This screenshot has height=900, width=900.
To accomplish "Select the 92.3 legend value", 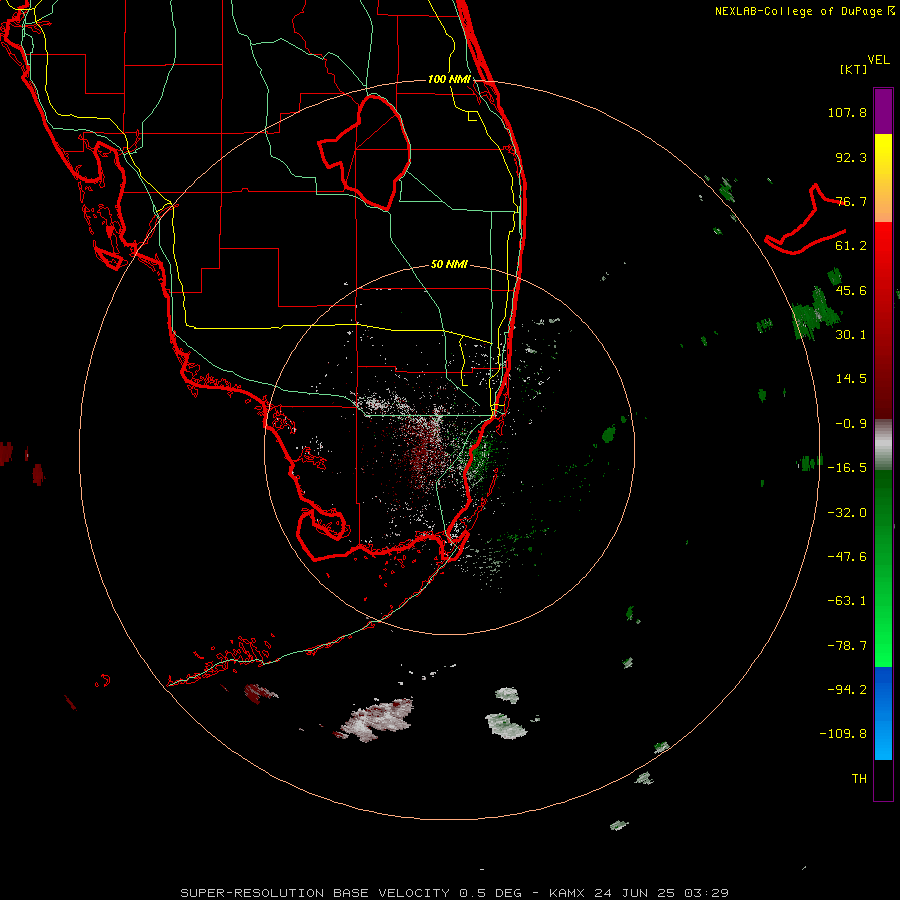I will click(851, 157).
